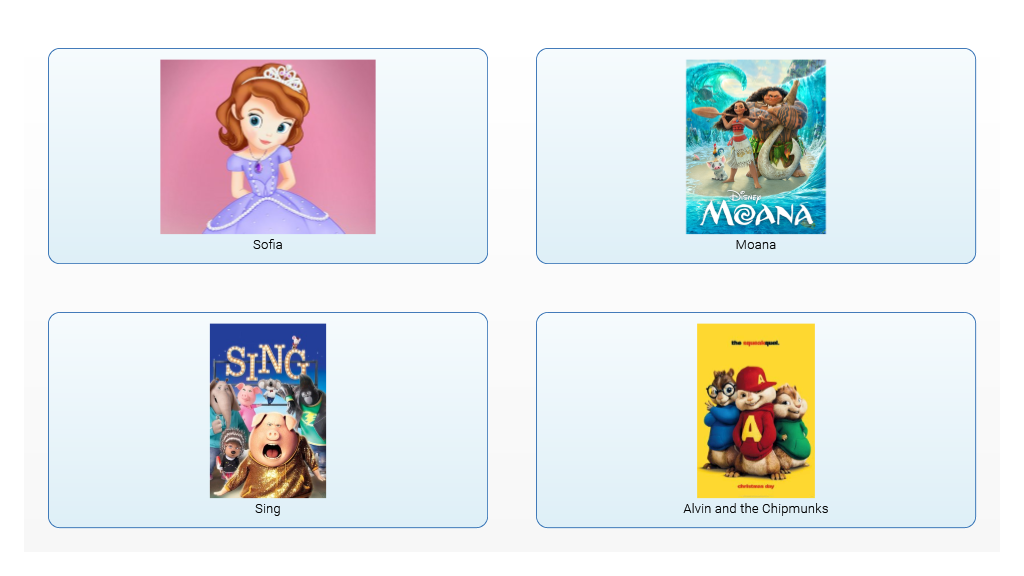The width and height of the screenshot is (1024, 576).
Task: Click the Disney logo above Moana title
Action: (745, 196)
